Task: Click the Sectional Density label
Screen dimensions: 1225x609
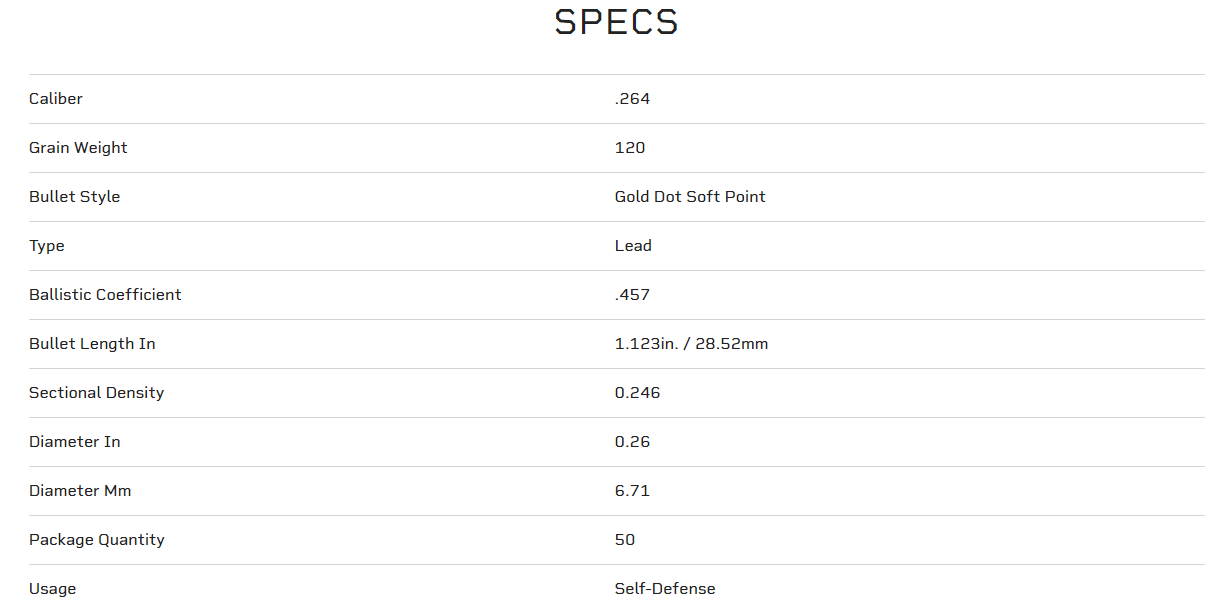Action: [96, 393]
